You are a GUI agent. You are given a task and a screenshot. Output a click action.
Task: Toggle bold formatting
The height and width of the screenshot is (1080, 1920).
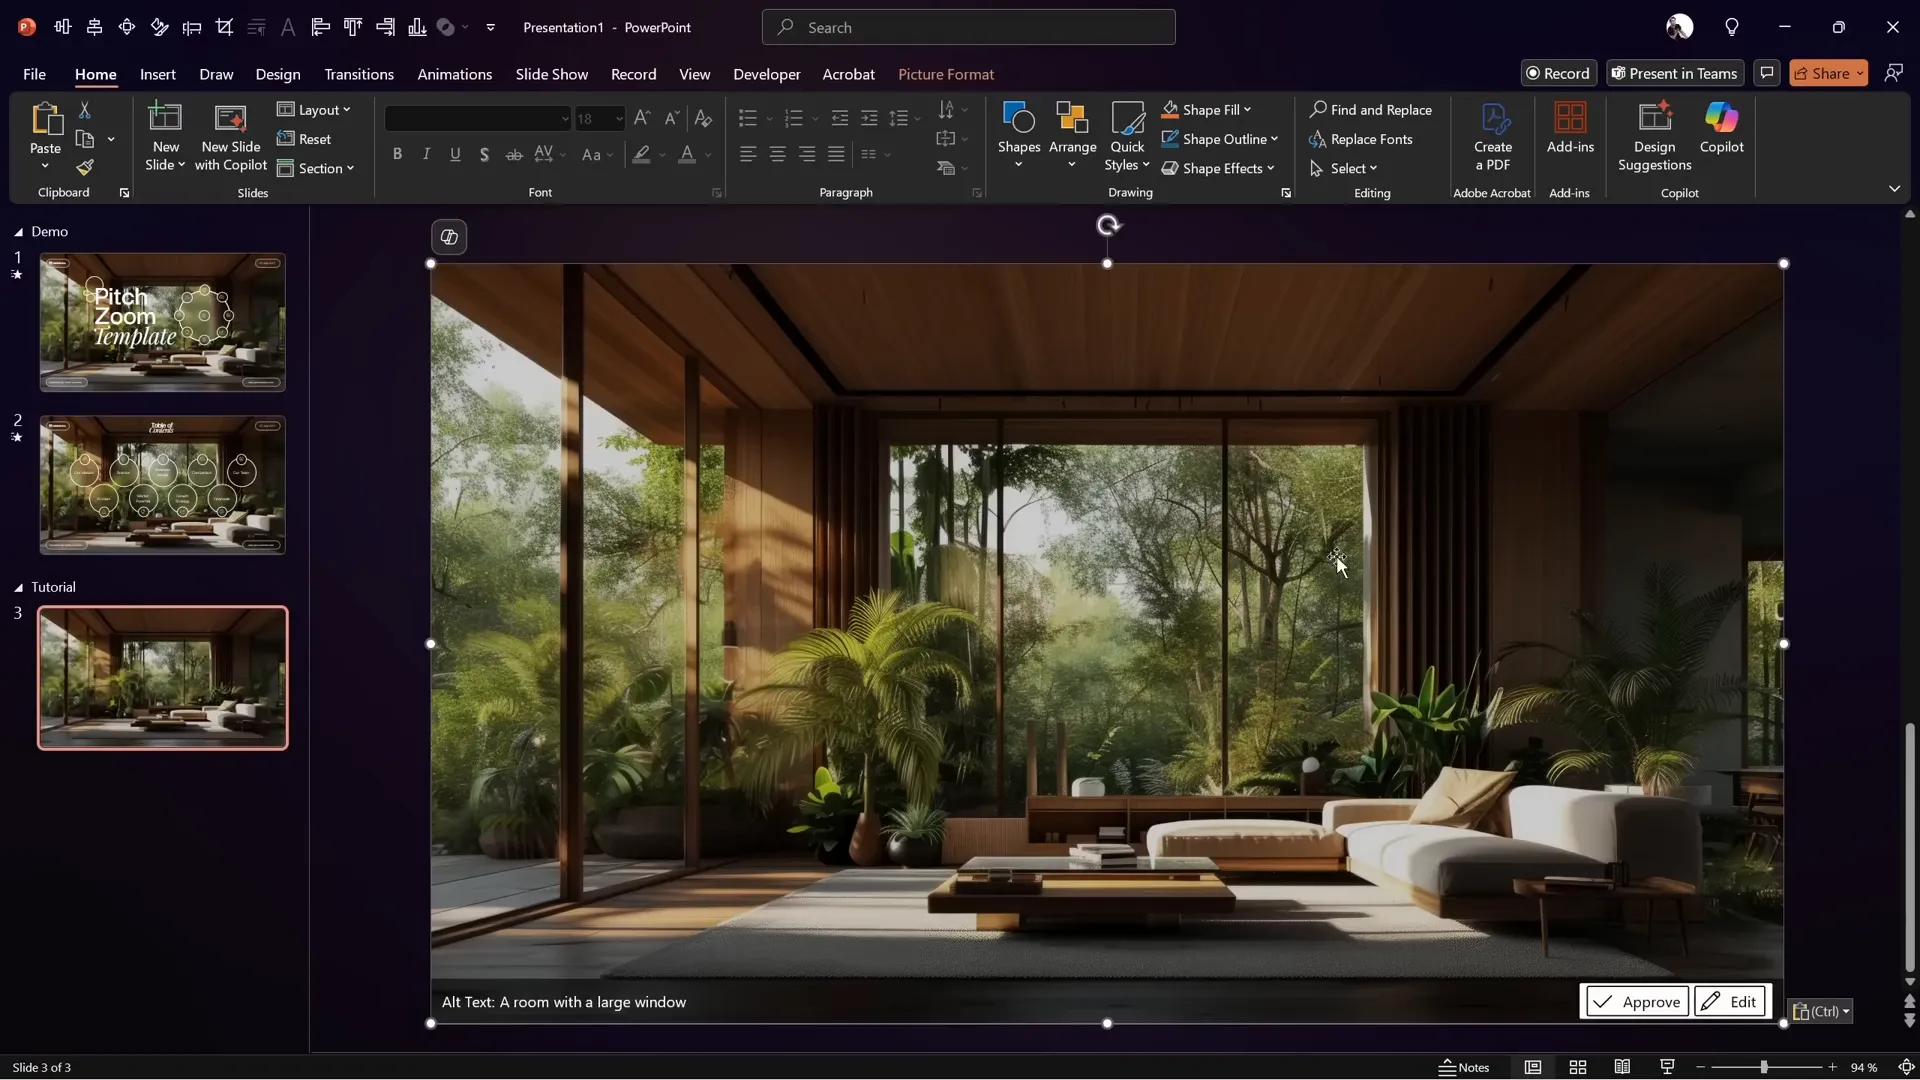pos(397,154)
